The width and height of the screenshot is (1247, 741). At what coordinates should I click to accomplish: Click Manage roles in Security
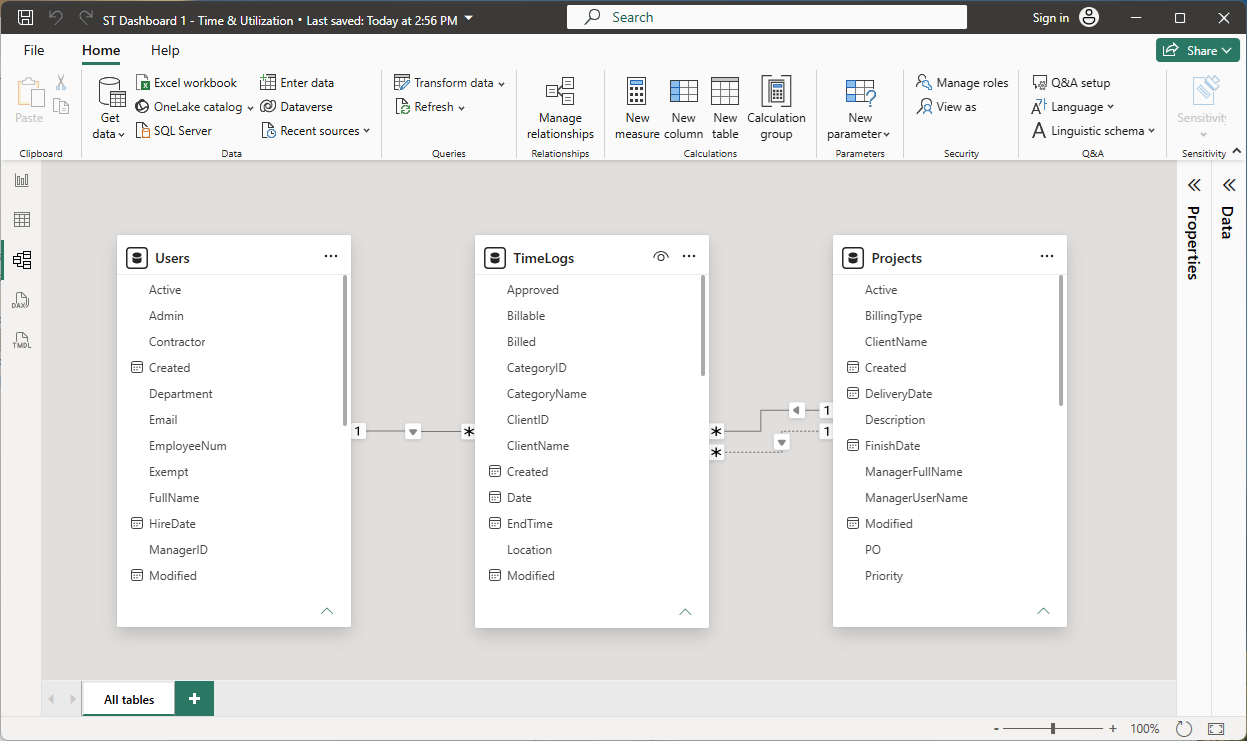[x=962, y=83]
